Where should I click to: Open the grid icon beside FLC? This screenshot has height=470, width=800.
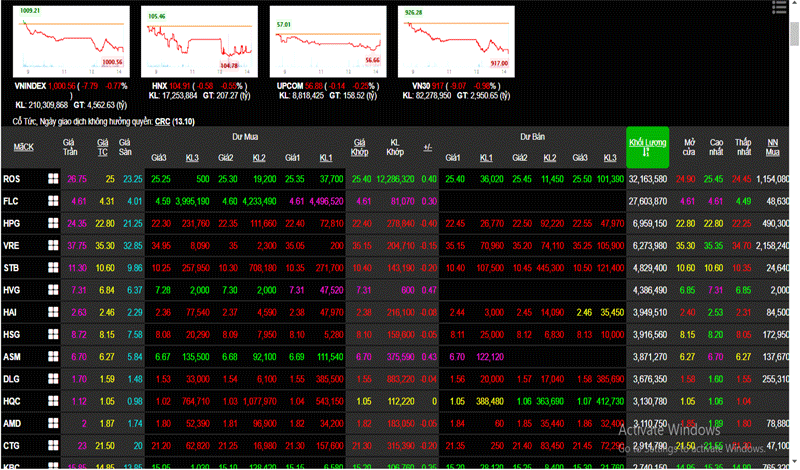click(53, 201)
